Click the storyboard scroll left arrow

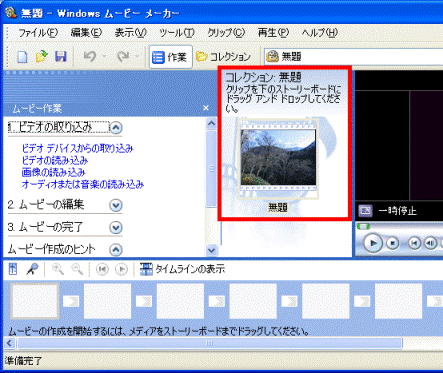[x=9, y=343]
